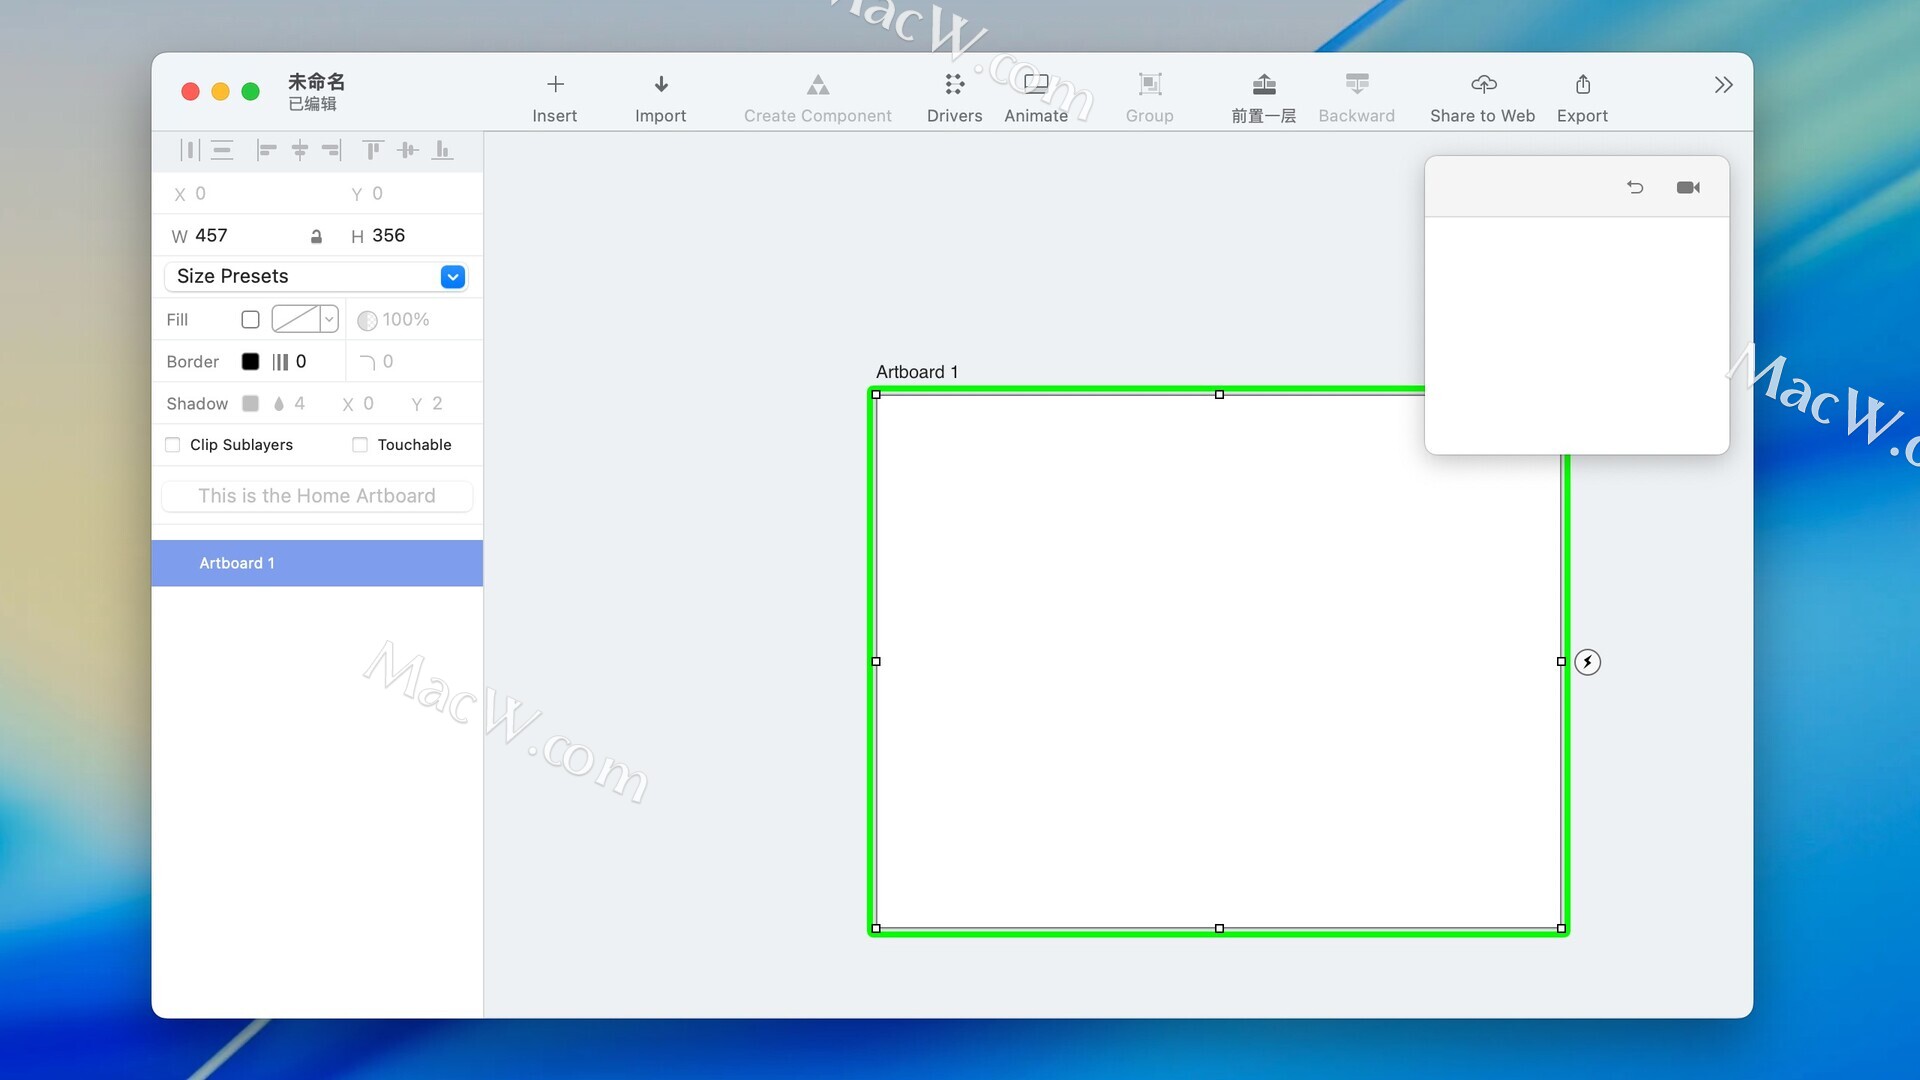1920x1080 pixels.
Task: Enable the Clip Sublayers checkbox
Action: [173, 445]
